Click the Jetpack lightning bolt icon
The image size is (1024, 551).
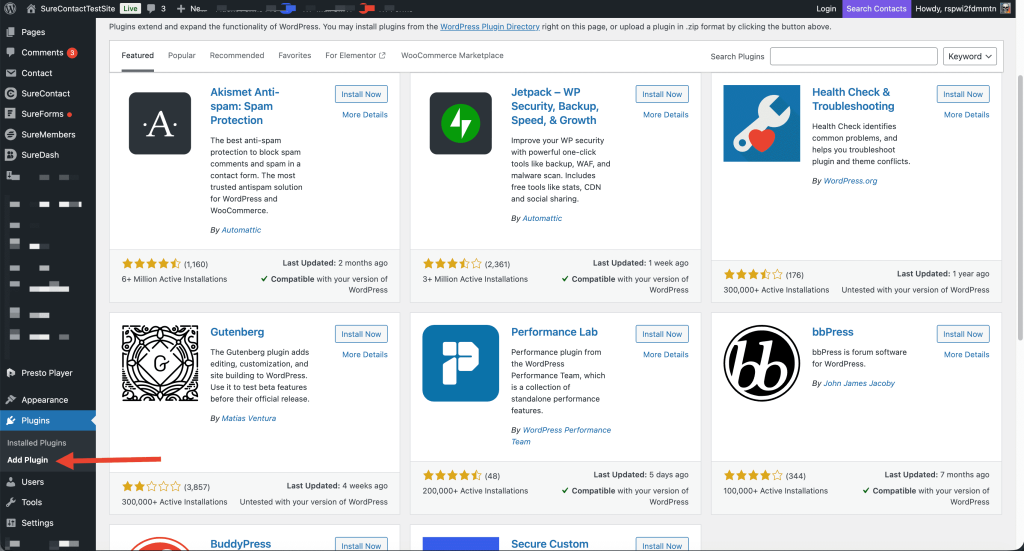(460, 123)
